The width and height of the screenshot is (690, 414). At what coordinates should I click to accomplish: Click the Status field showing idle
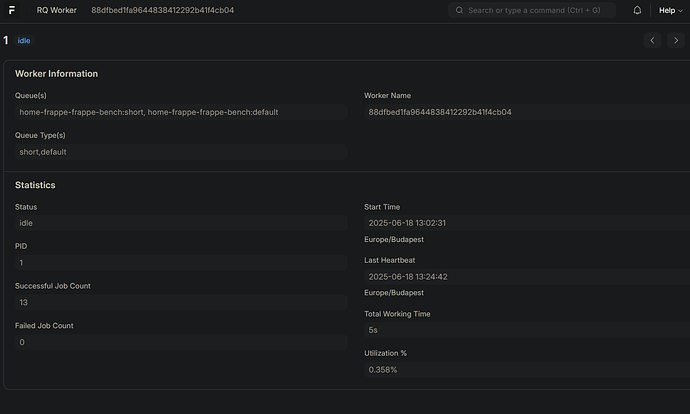pos(180,223)
